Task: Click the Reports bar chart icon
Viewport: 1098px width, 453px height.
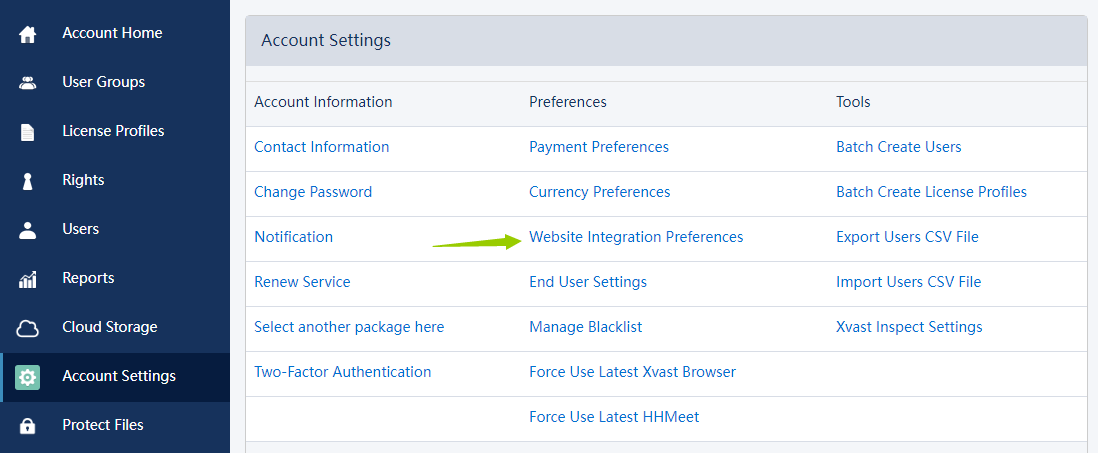Action: tap(28, 279)
